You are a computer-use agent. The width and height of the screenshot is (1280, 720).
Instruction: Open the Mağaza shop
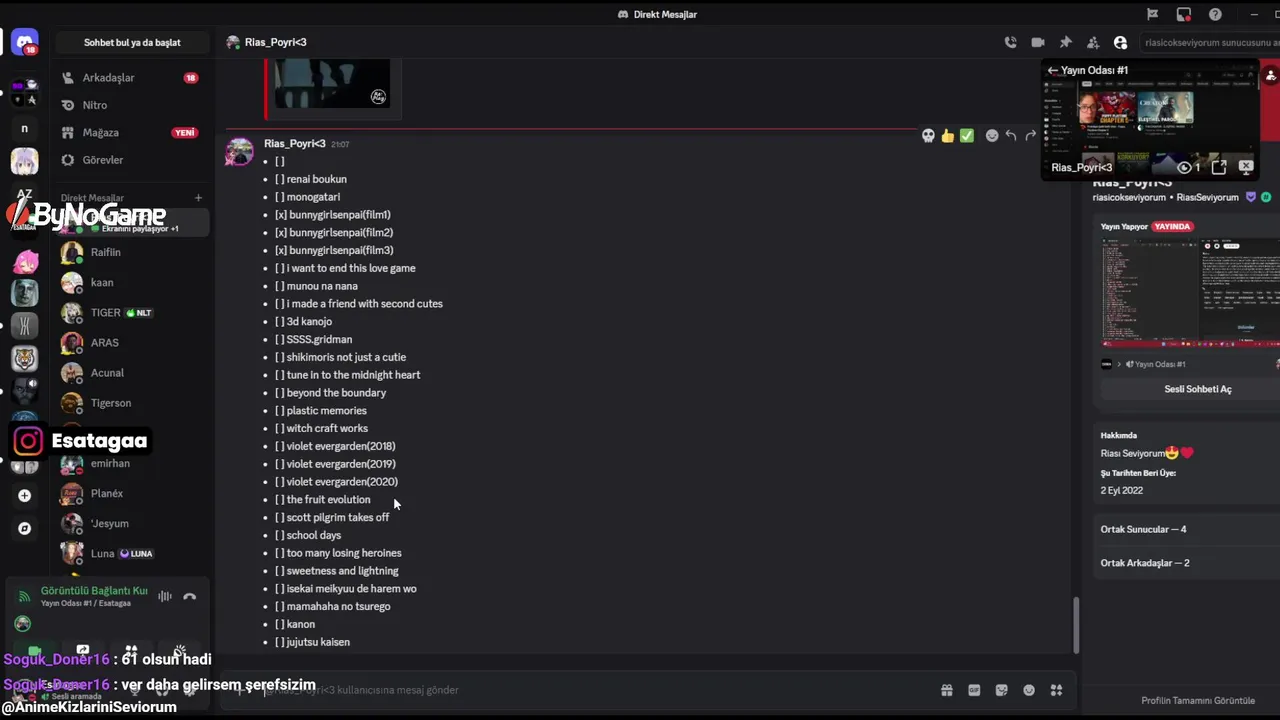coord(132,132)
